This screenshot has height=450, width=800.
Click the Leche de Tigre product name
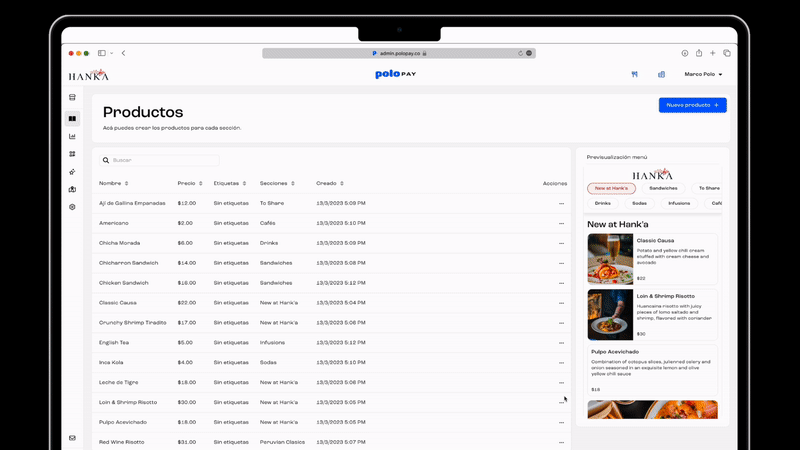[118, 383]
